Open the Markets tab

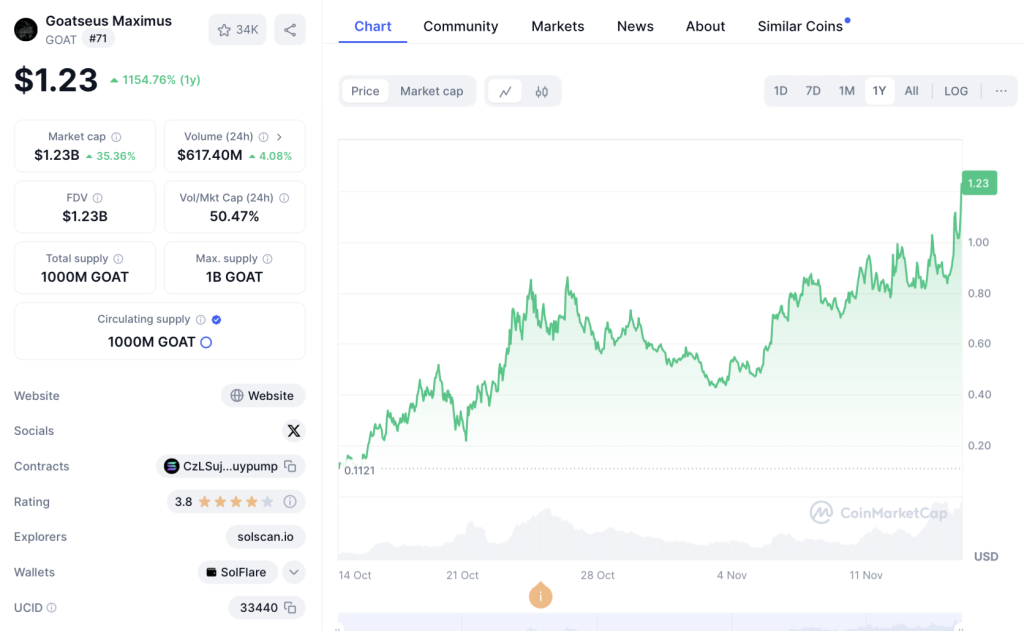(558, 27)
